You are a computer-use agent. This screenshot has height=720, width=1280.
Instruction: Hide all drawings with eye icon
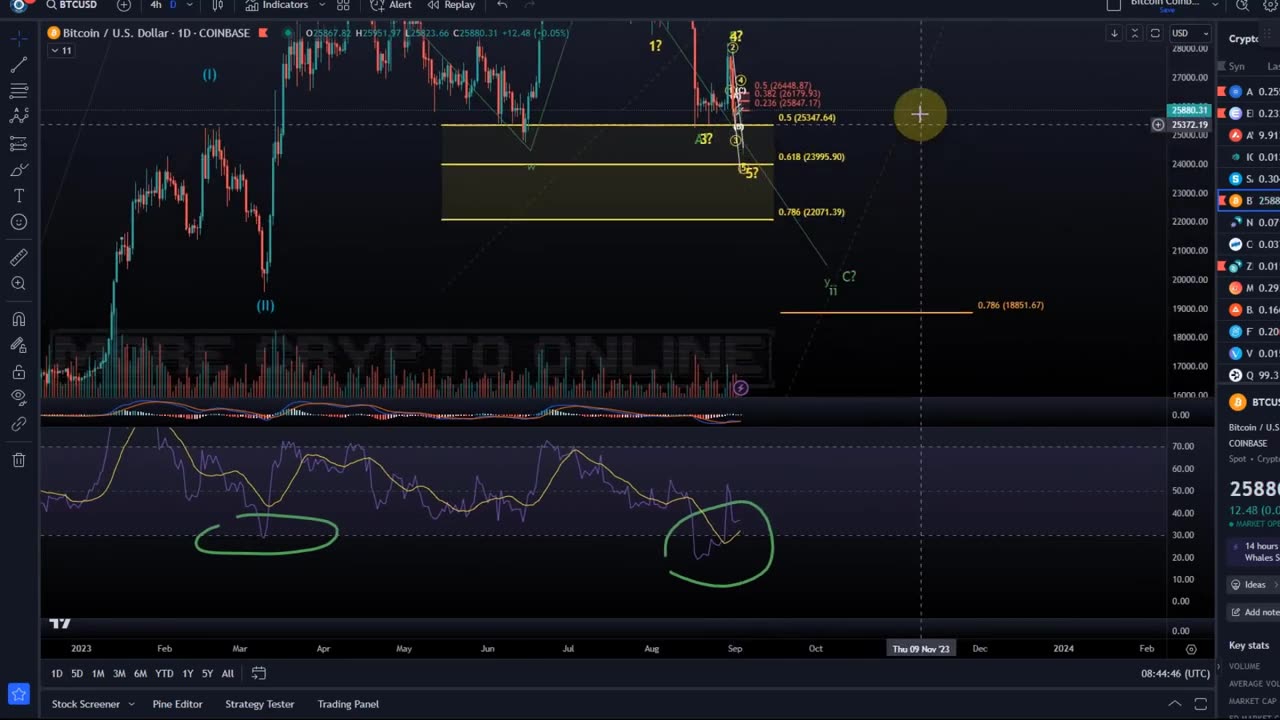click(x=18, y=398)
